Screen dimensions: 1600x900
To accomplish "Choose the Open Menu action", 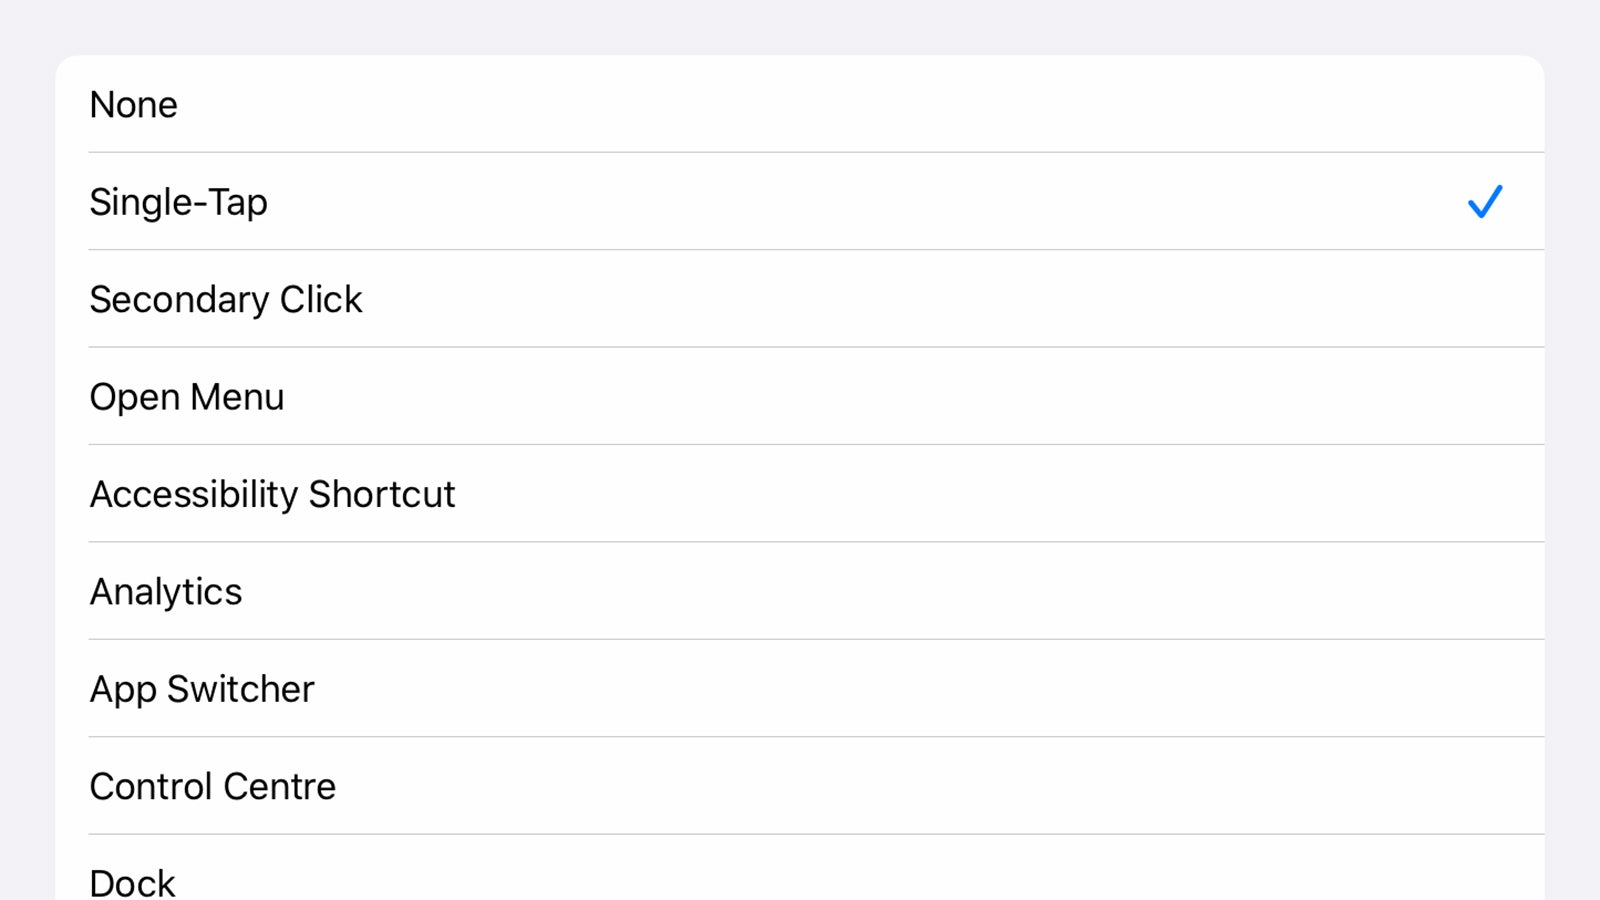I will tap(800, 396).
